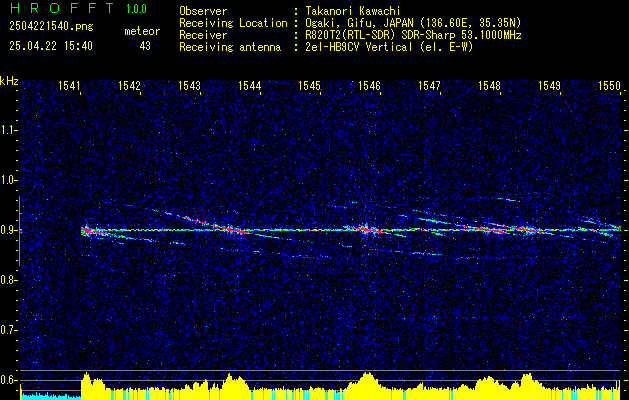The width and height of the screenshot is (629, 400).
Task: Click the 0.9 kHz frequency axis label
Action: click(x=8, y=230)
